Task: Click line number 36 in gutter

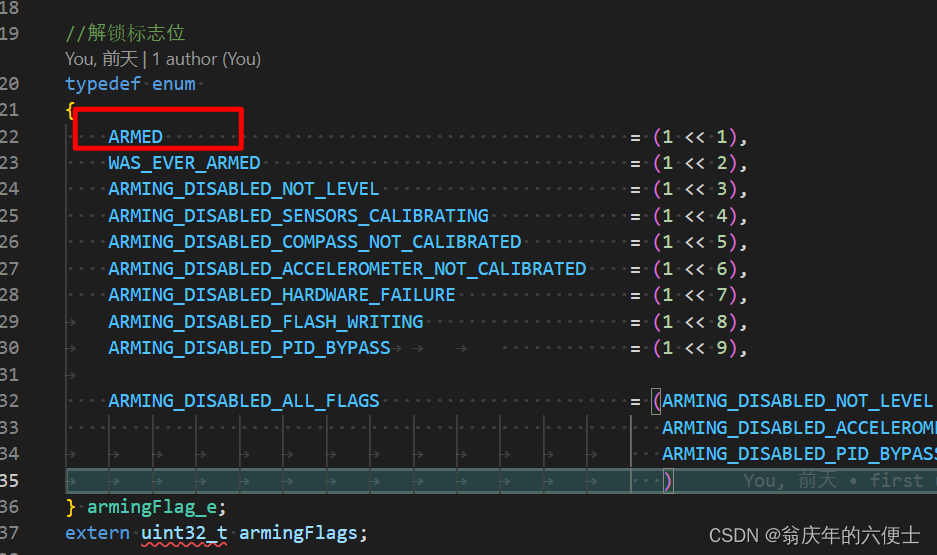Action: [x=10, y=507]
